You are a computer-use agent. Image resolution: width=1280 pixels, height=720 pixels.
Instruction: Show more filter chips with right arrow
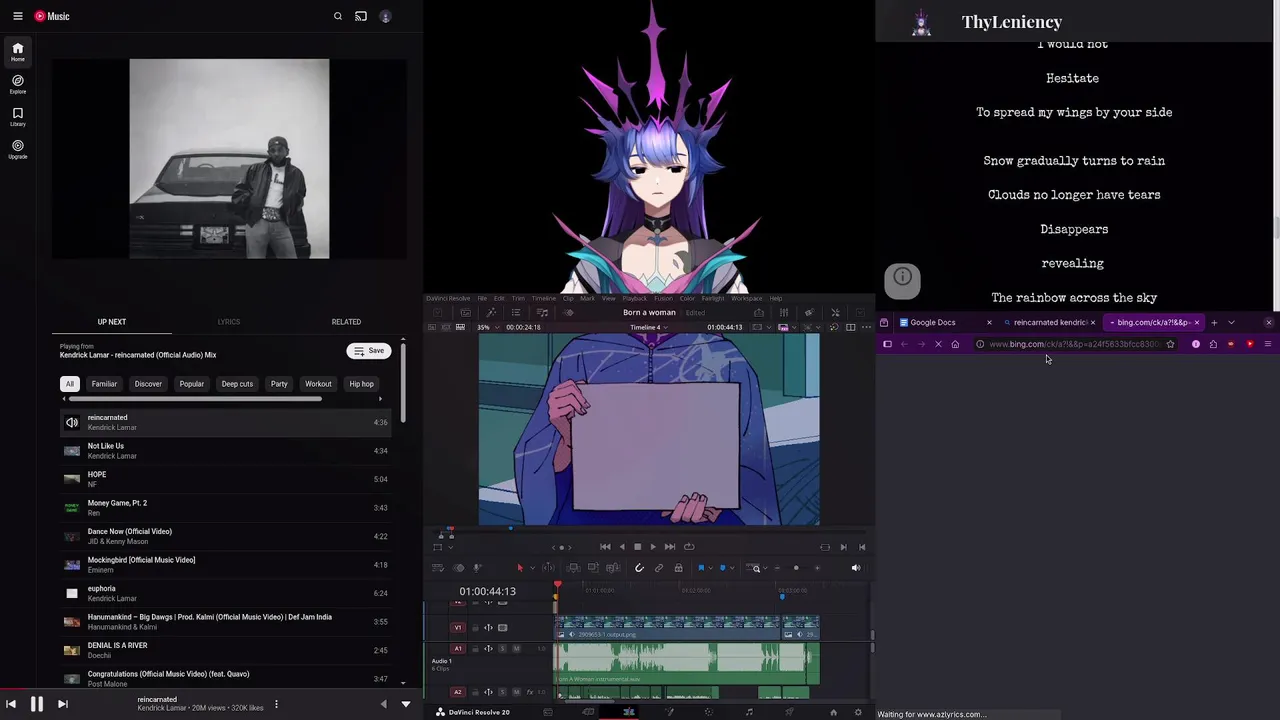(x=380, y=399)
